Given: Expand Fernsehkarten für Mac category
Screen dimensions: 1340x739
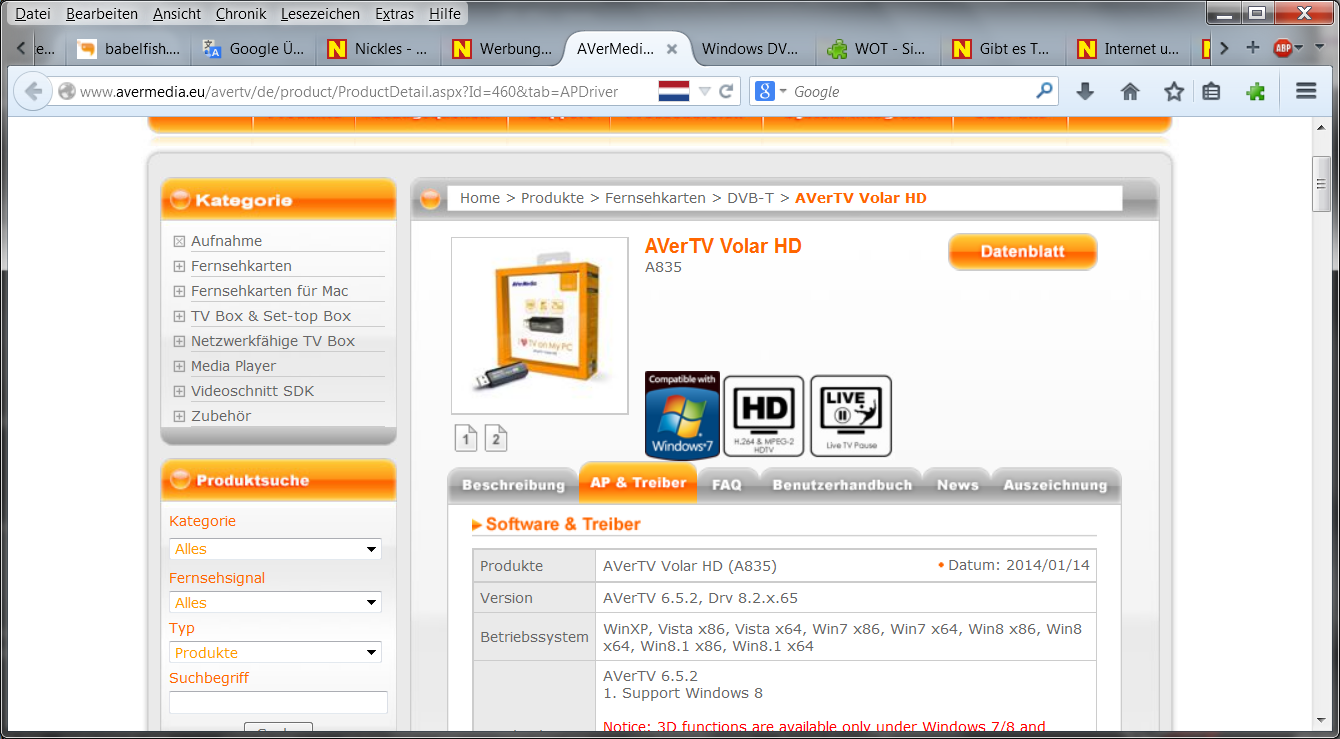Looking at the screenshot, I should coord(179,291).
